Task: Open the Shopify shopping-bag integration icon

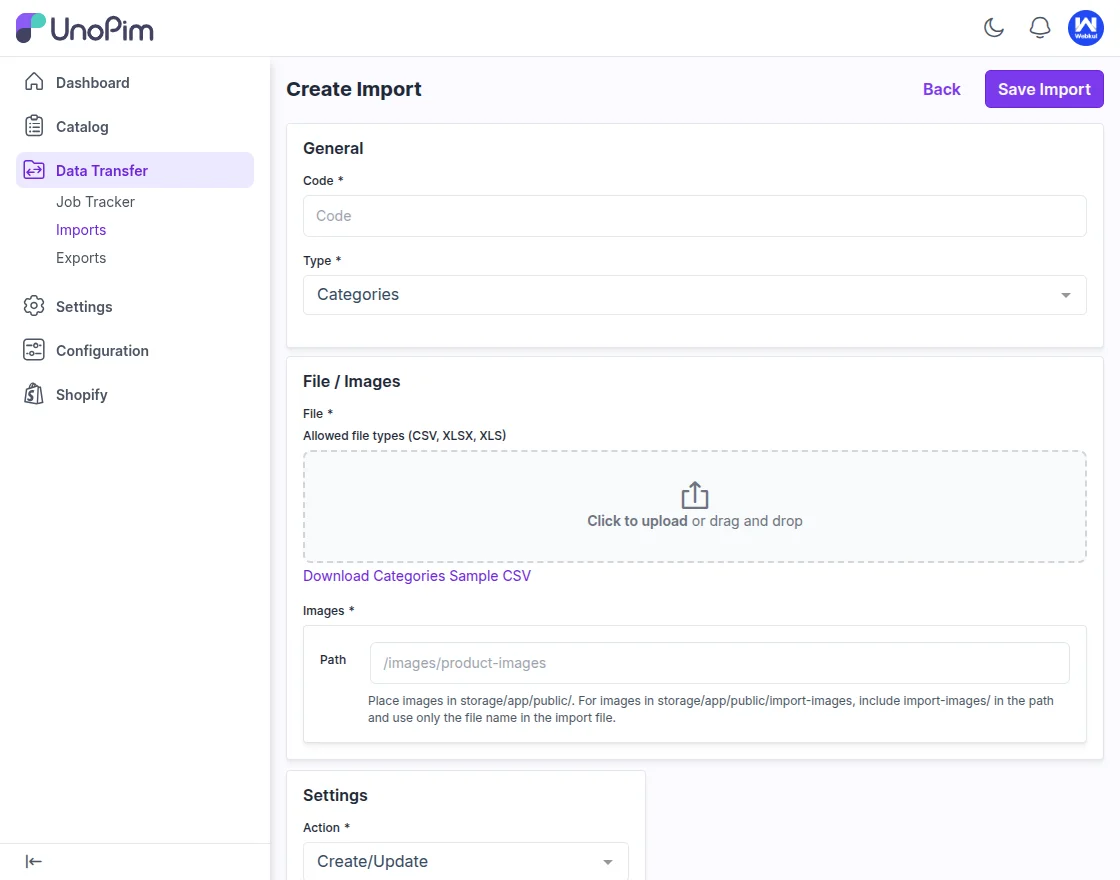Action: click(x=33, y=394)
